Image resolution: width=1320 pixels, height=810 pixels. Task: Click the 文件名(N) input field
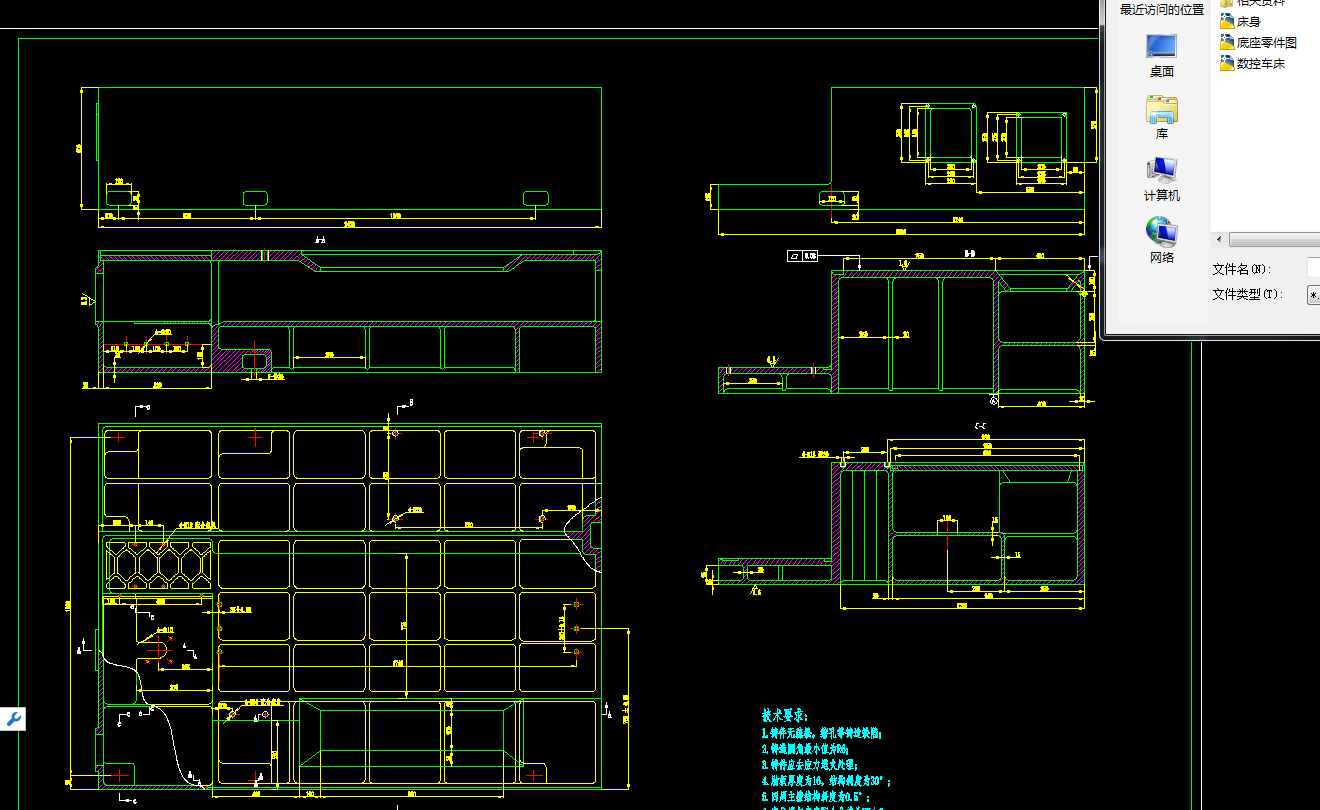point(1313,269)
